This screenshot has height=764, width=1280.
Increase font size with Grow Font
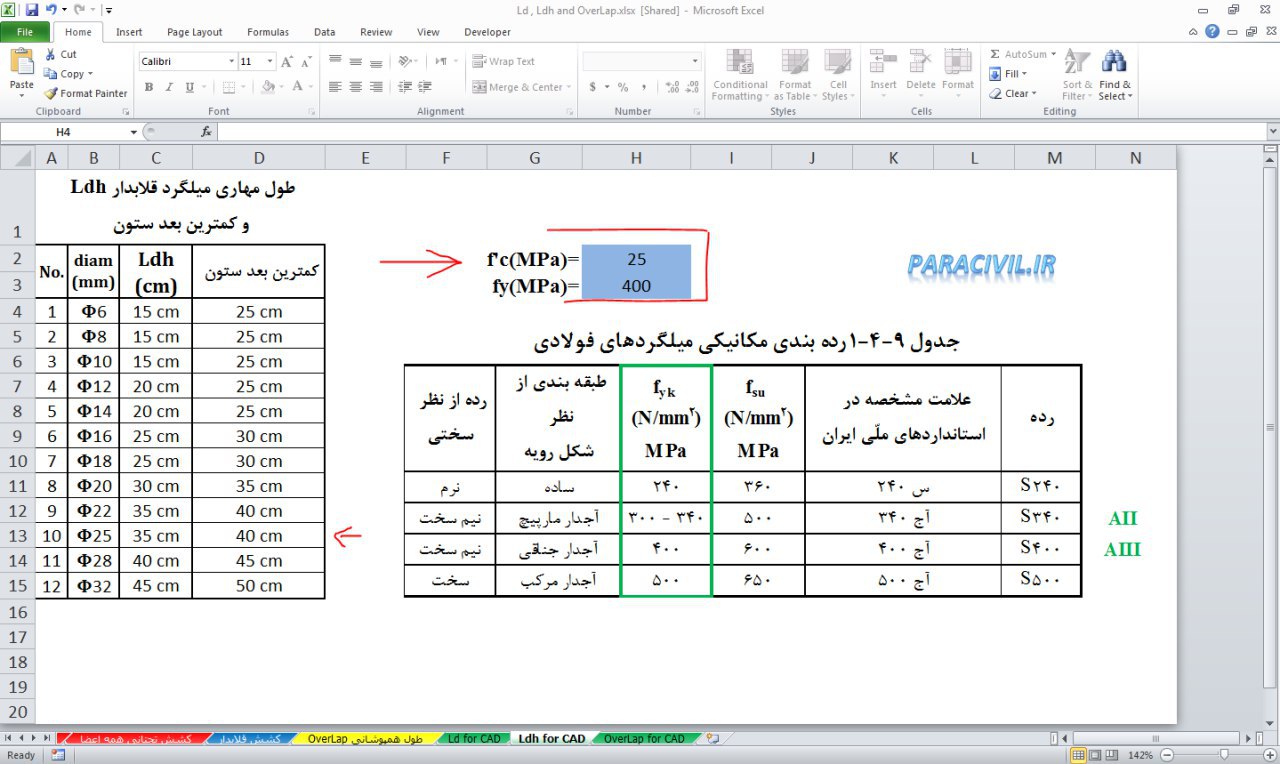287,62
